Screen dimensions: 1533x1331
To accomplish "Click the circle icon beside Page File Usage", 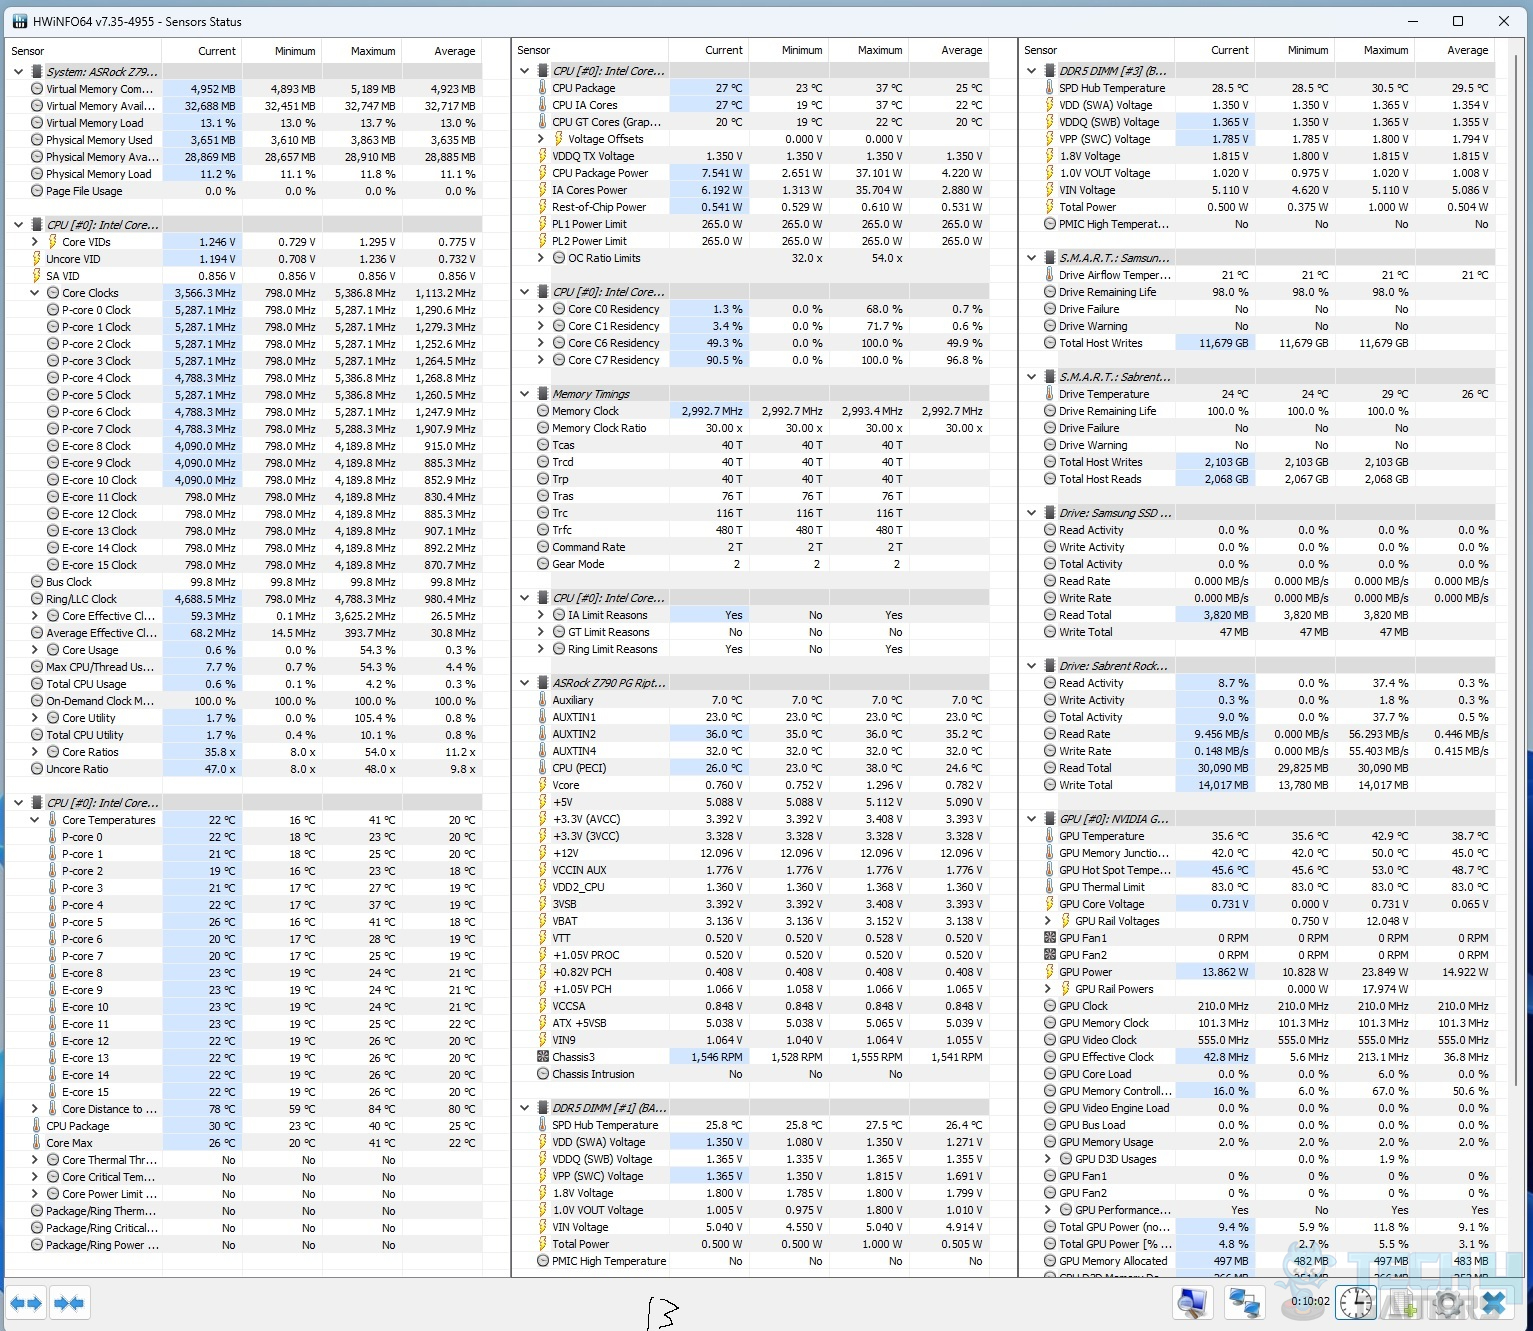I will click(37, 191).
